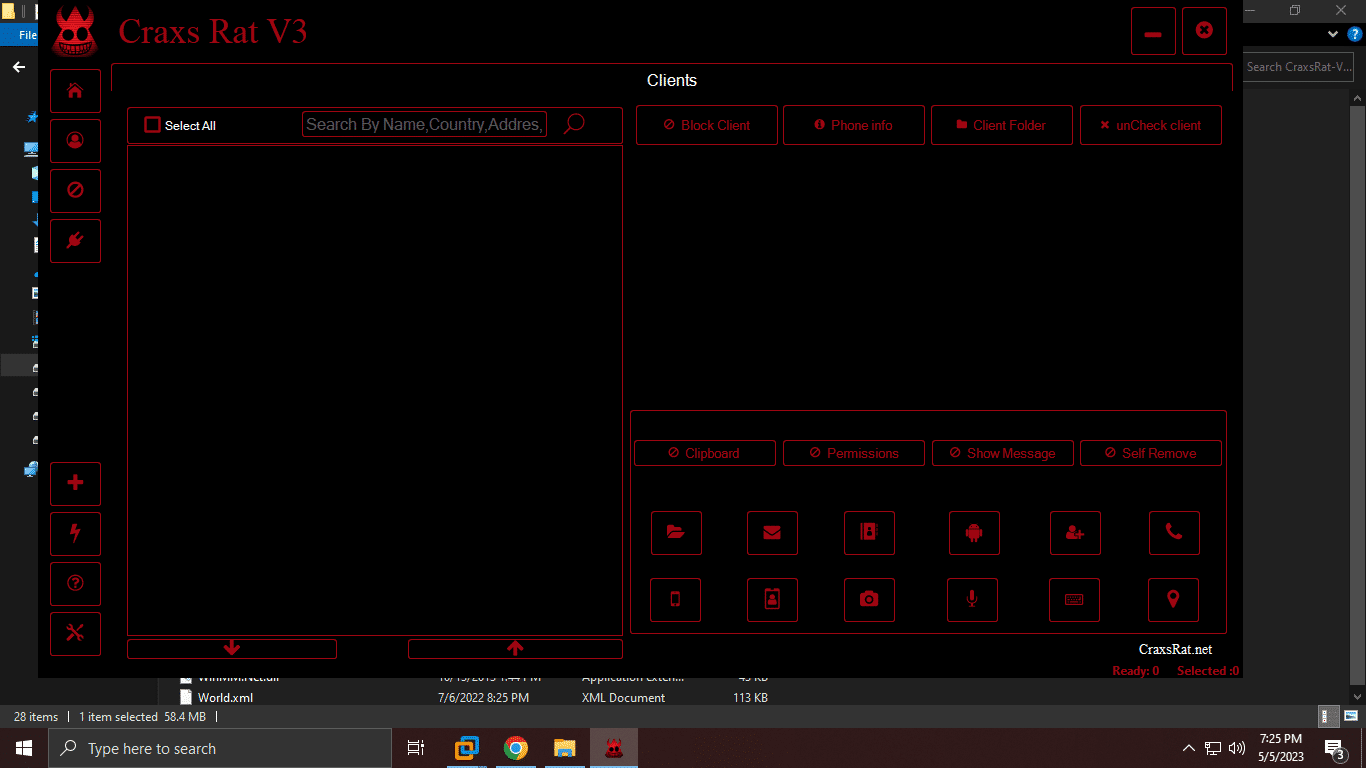The image size is (1366, 768).
Task: Click the down arrow below client list
Action: point(232,649)
